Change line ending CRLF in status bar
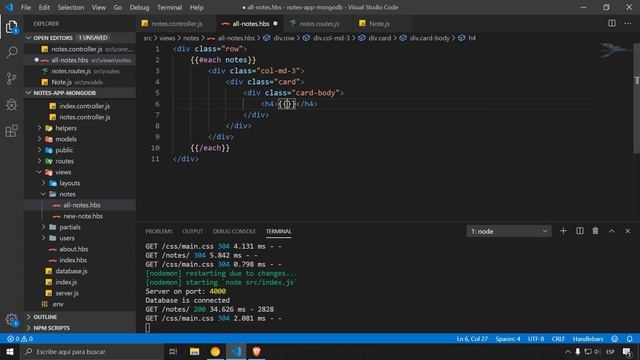640x360 pixels. pos(558,339)
